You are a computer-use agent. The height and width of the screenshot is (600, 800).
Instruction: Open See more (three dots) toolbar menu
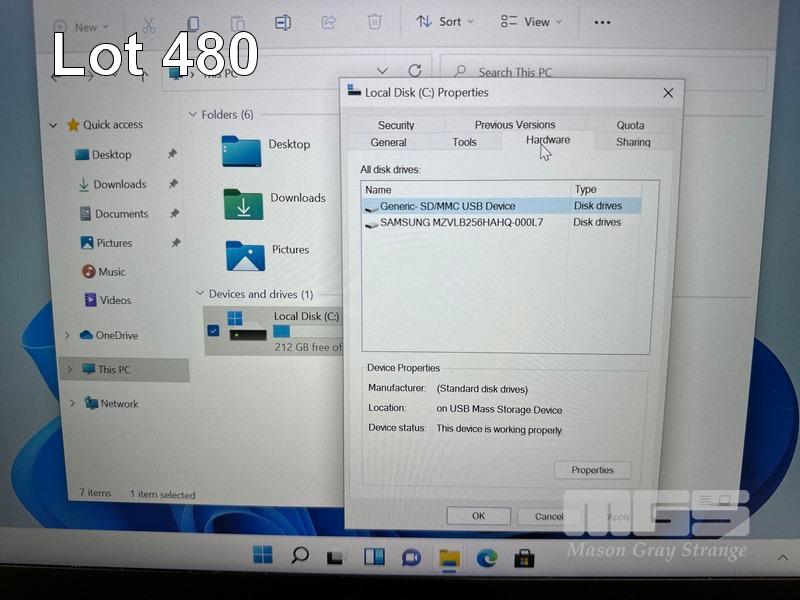point(602,22)
